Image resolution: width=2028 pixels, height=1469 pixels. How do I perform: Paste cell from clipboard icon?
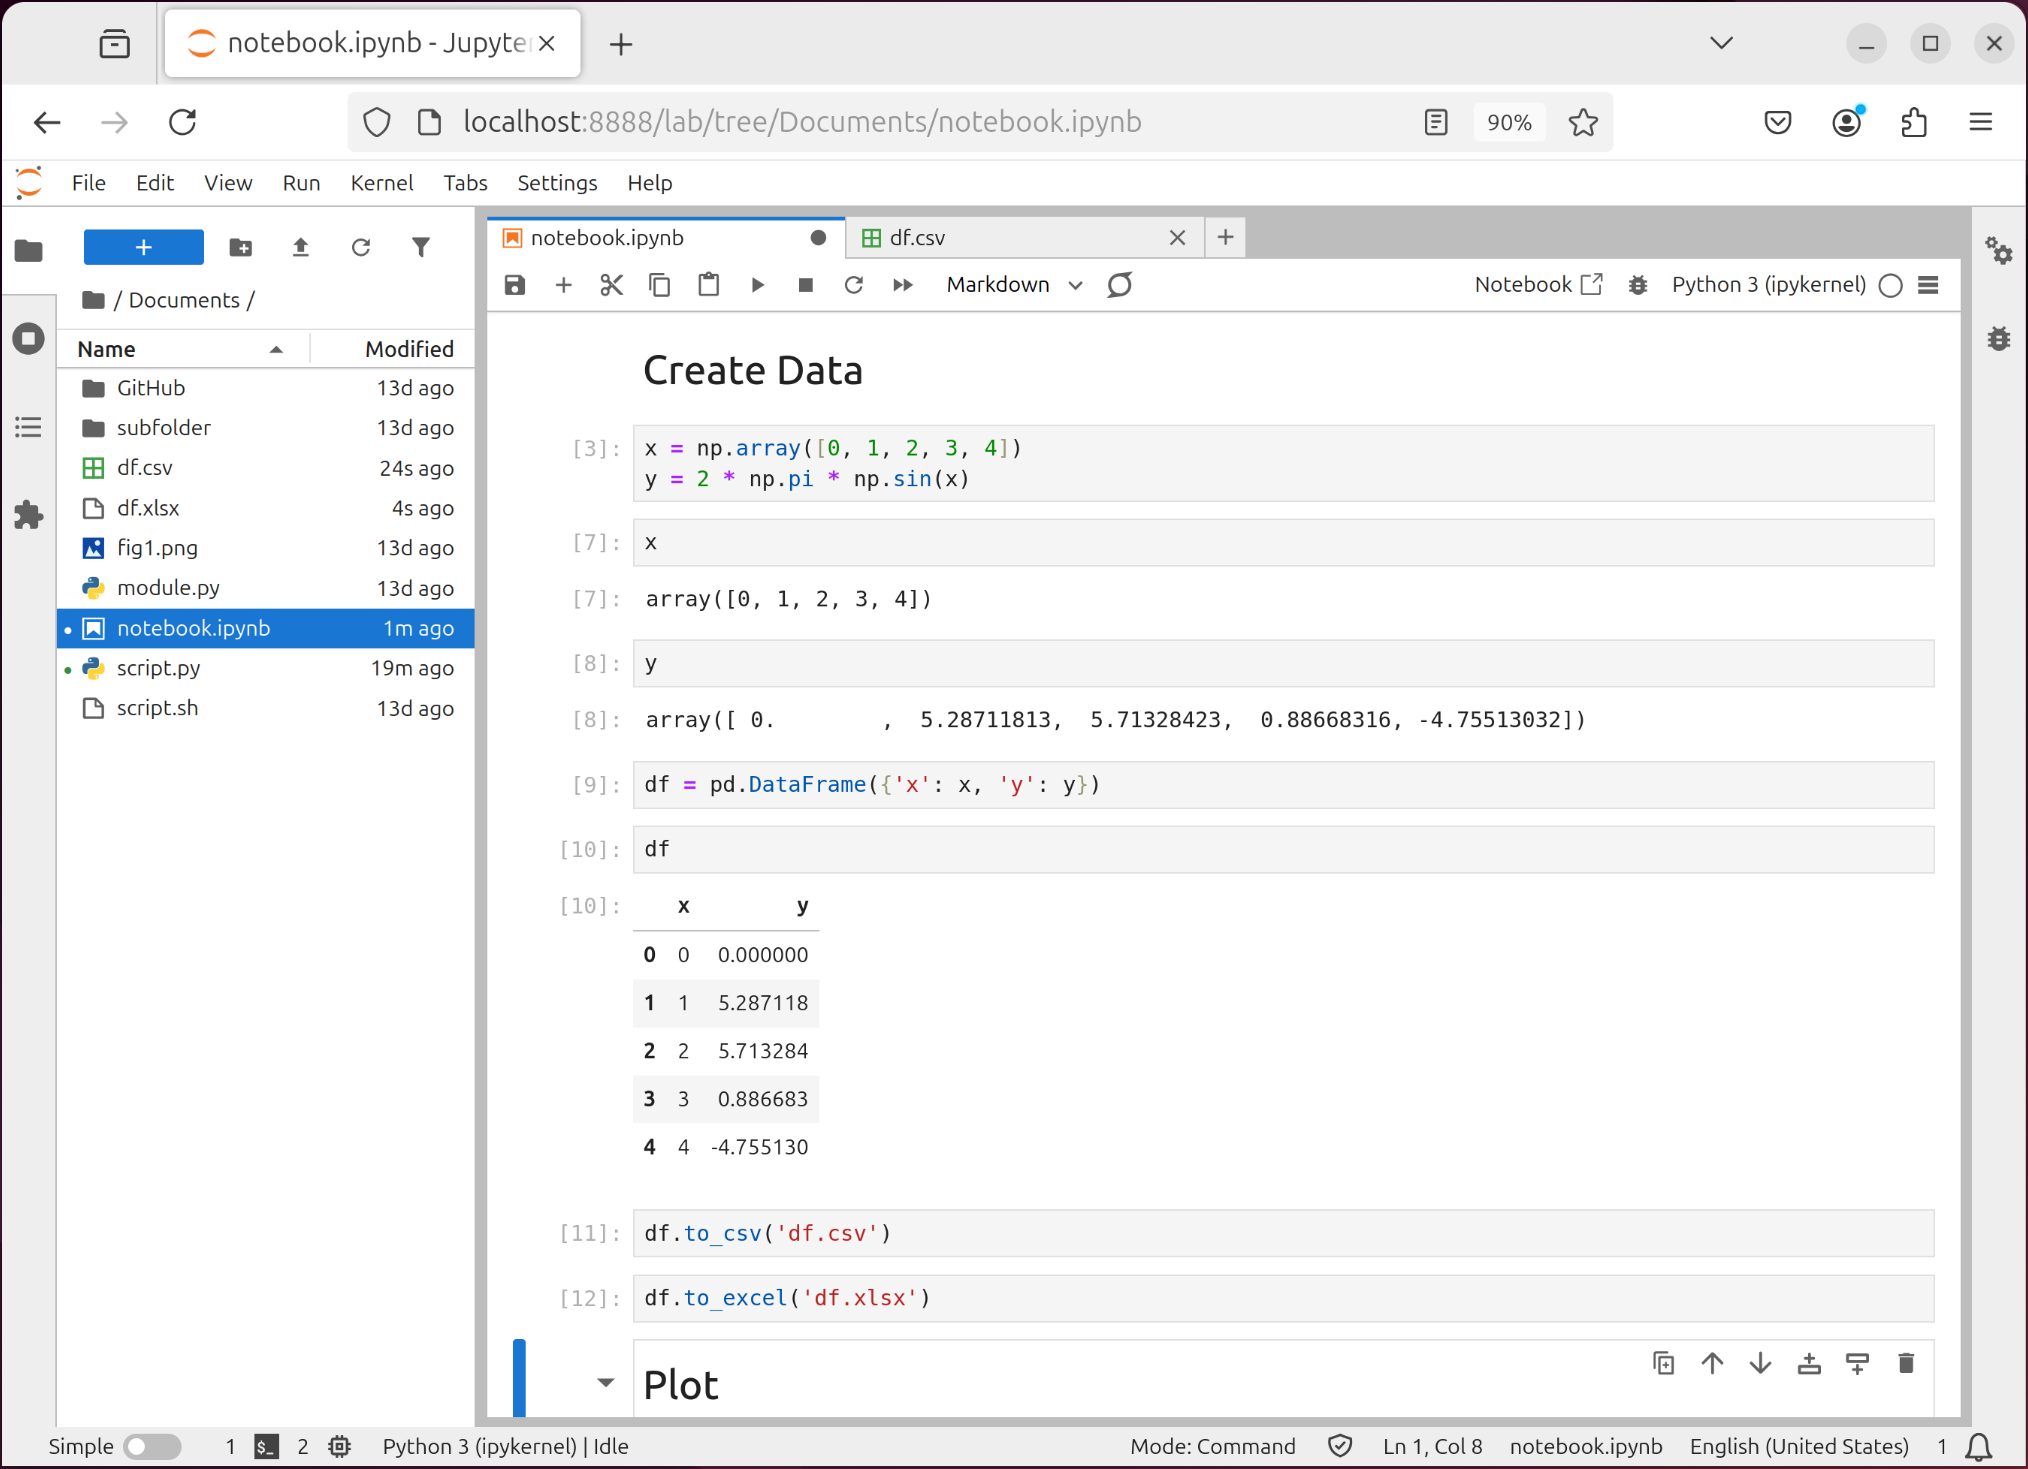(708, 285)
